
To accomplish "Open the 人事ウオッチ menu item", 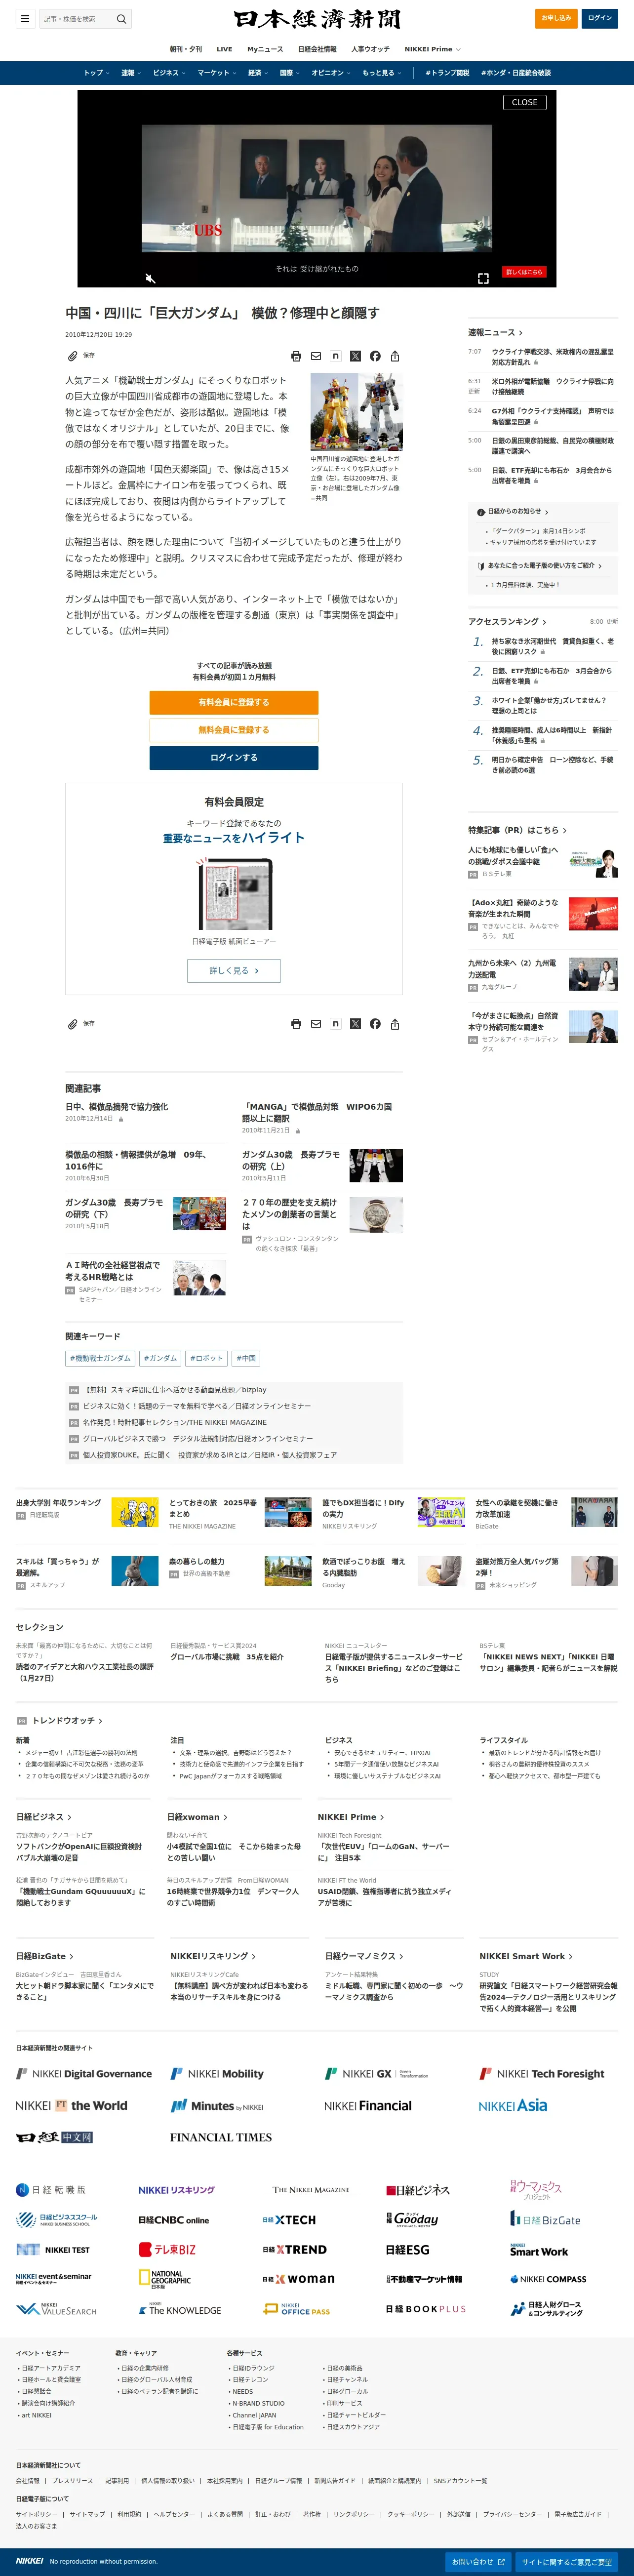I will [x=370, y=49].
